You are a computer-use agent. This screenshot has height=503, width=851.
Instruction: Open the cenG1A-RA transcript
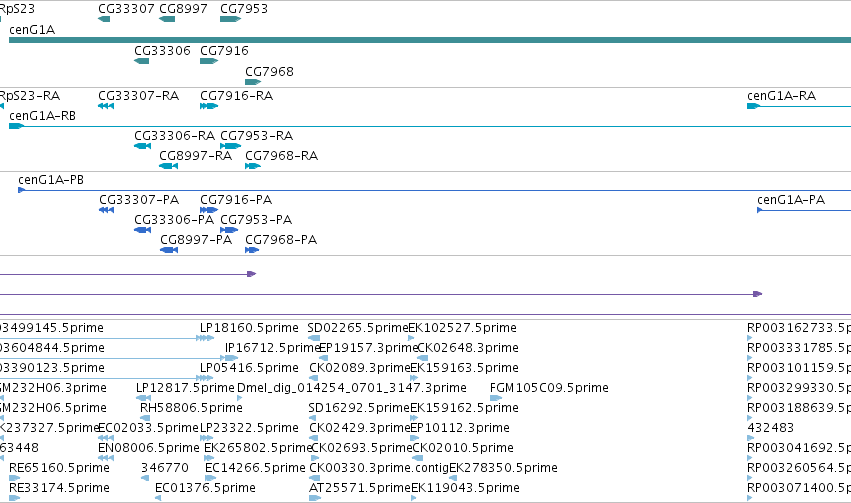[x=781, y=96]
